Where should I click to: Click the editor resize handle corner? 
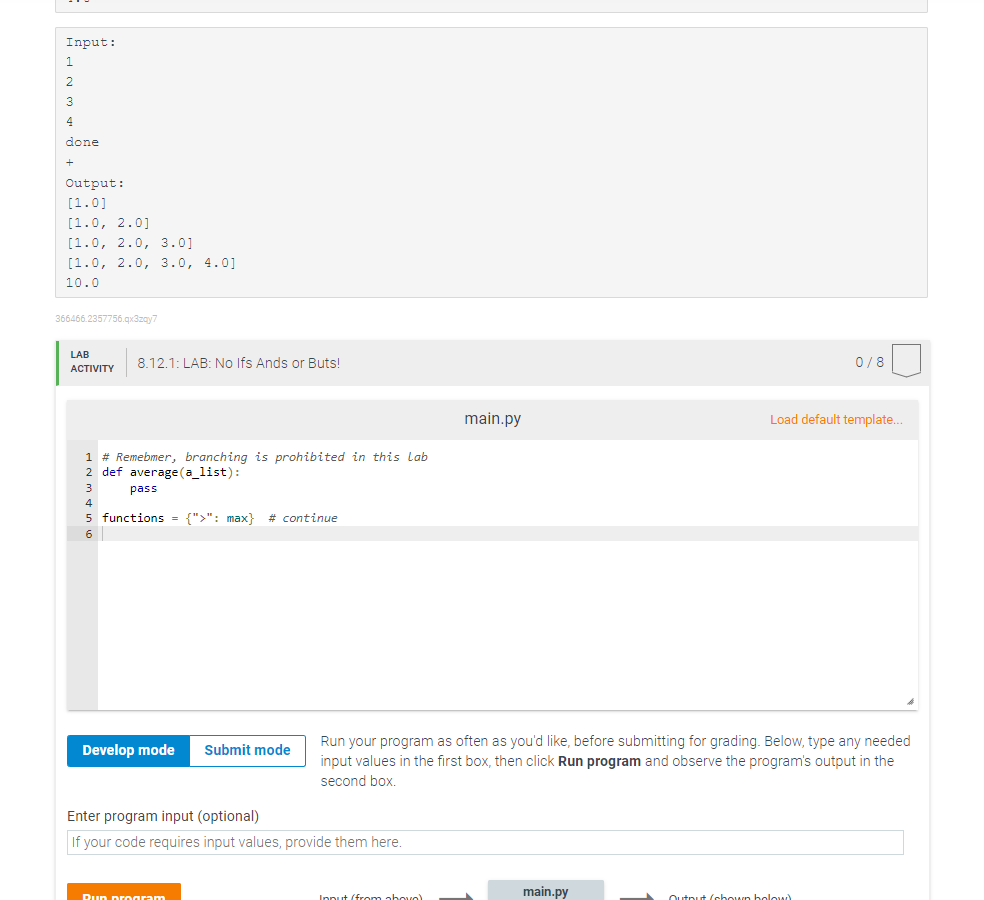(910, 702)
